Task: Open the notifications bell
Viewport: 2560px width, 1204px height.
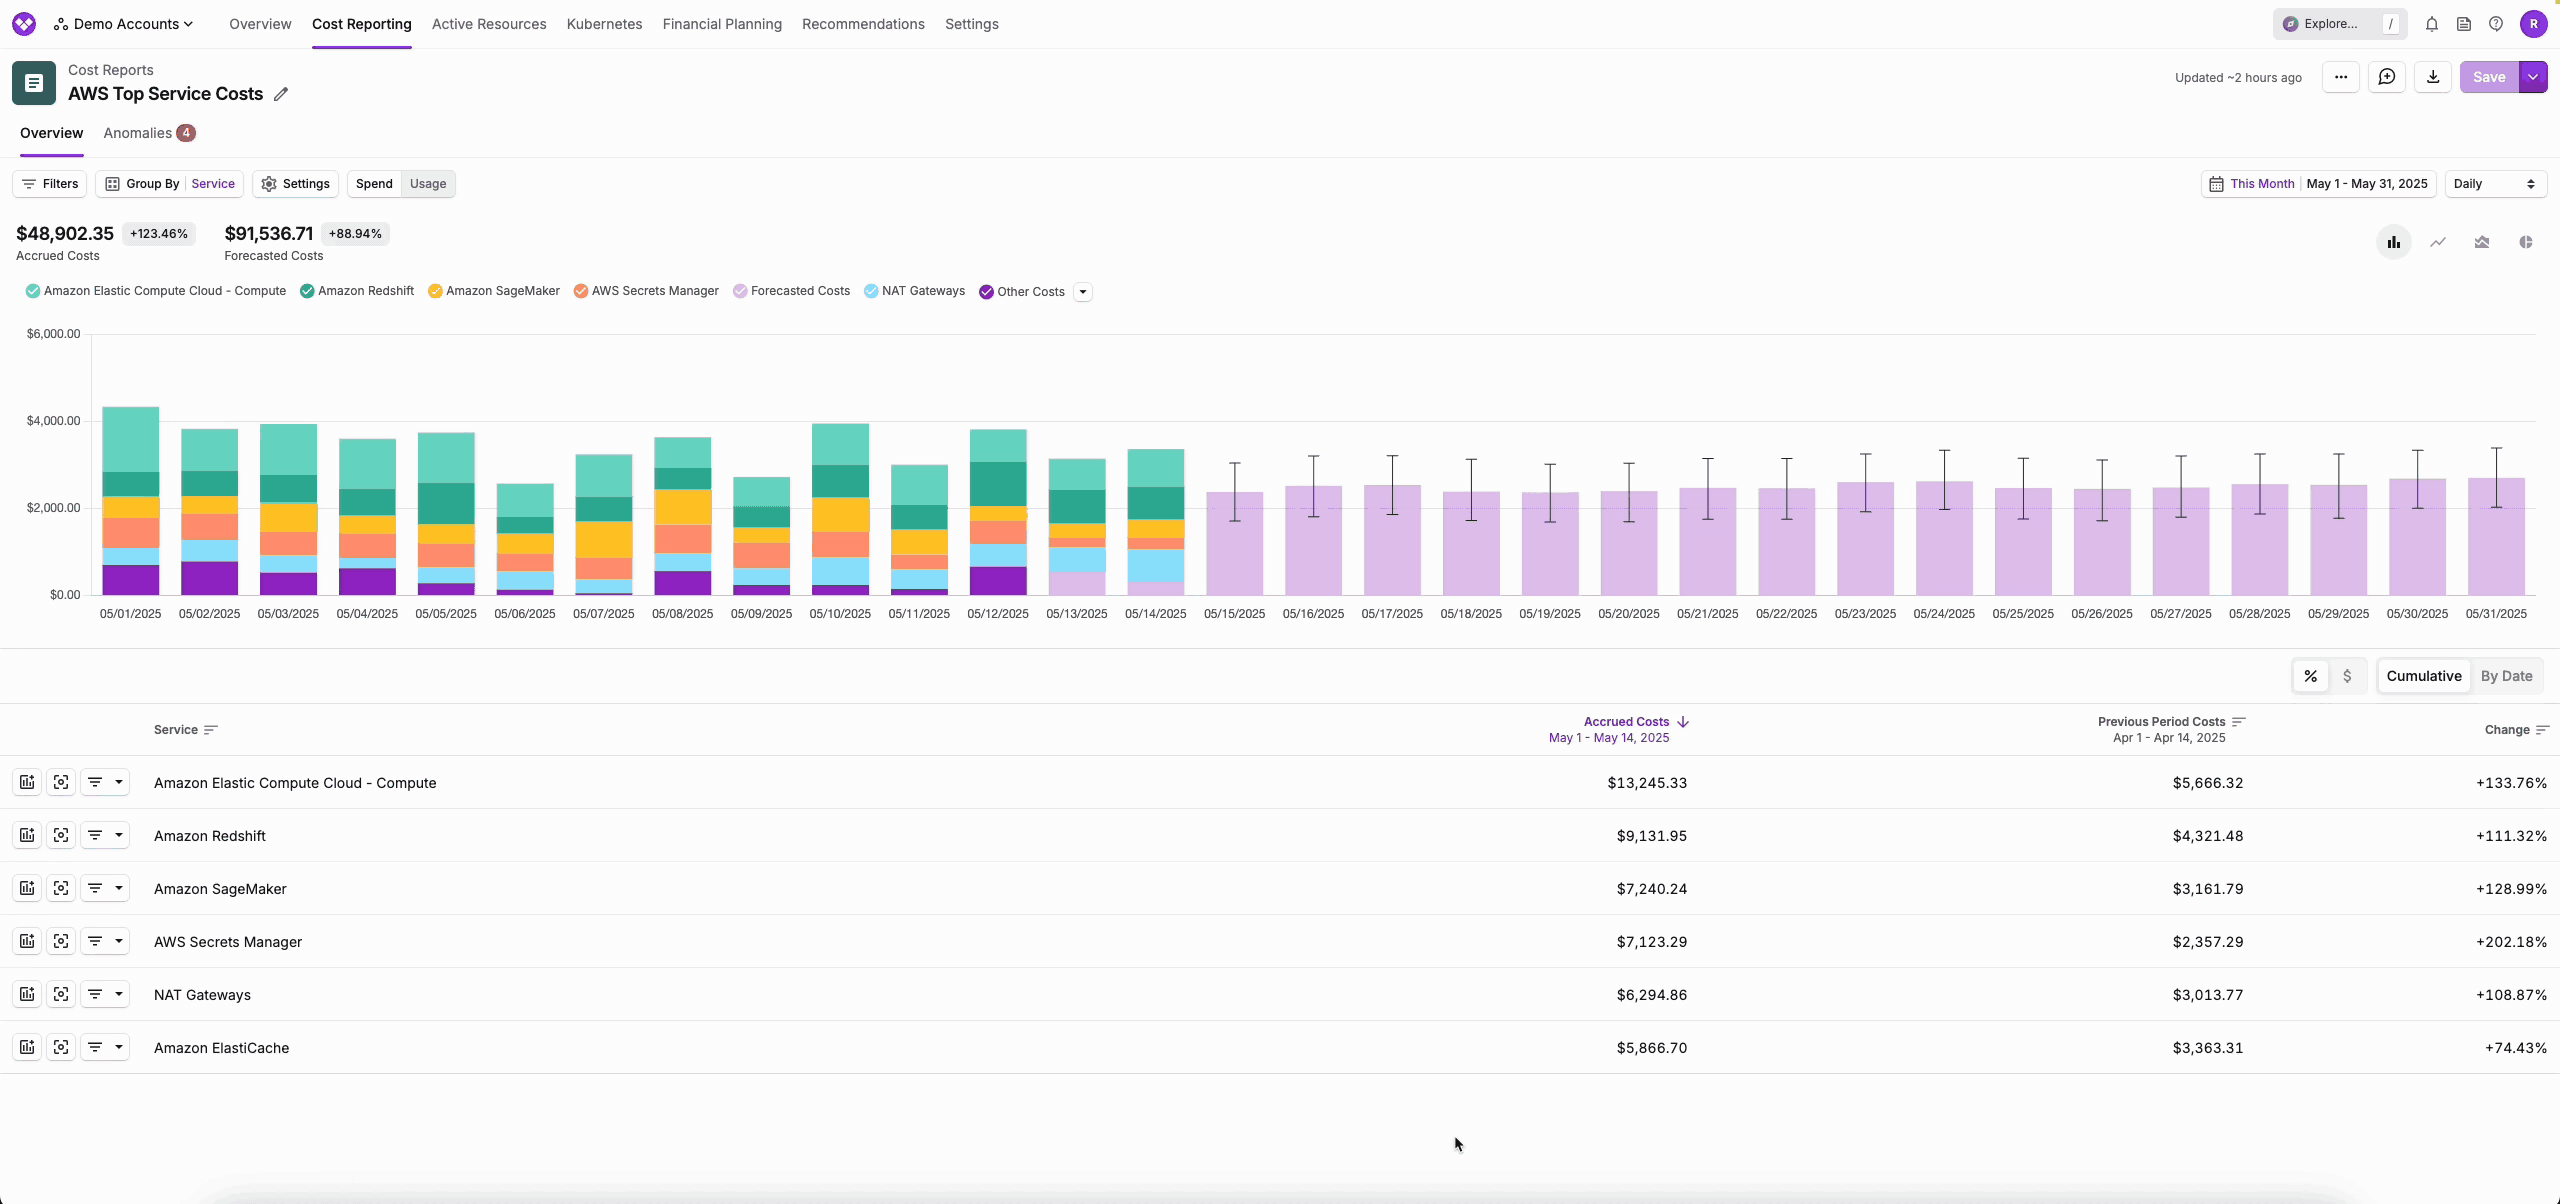Action: (2432, 24)
